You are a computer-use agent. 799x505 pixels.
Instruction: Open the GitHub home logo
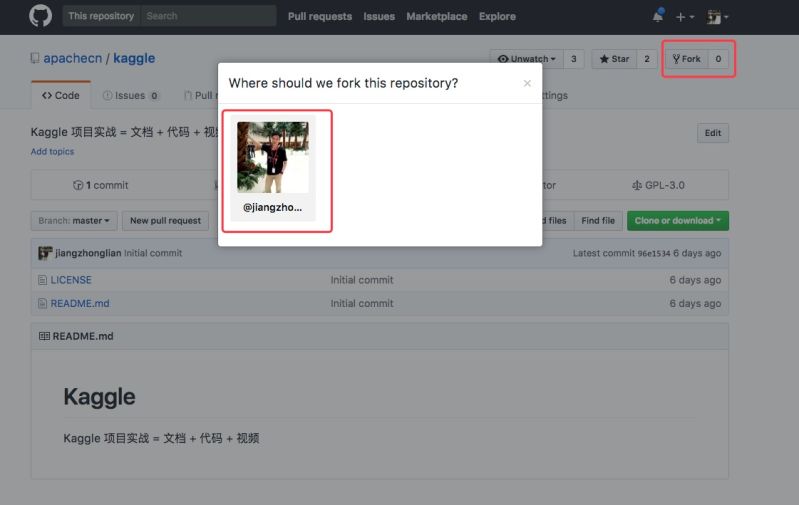point(40,16)
